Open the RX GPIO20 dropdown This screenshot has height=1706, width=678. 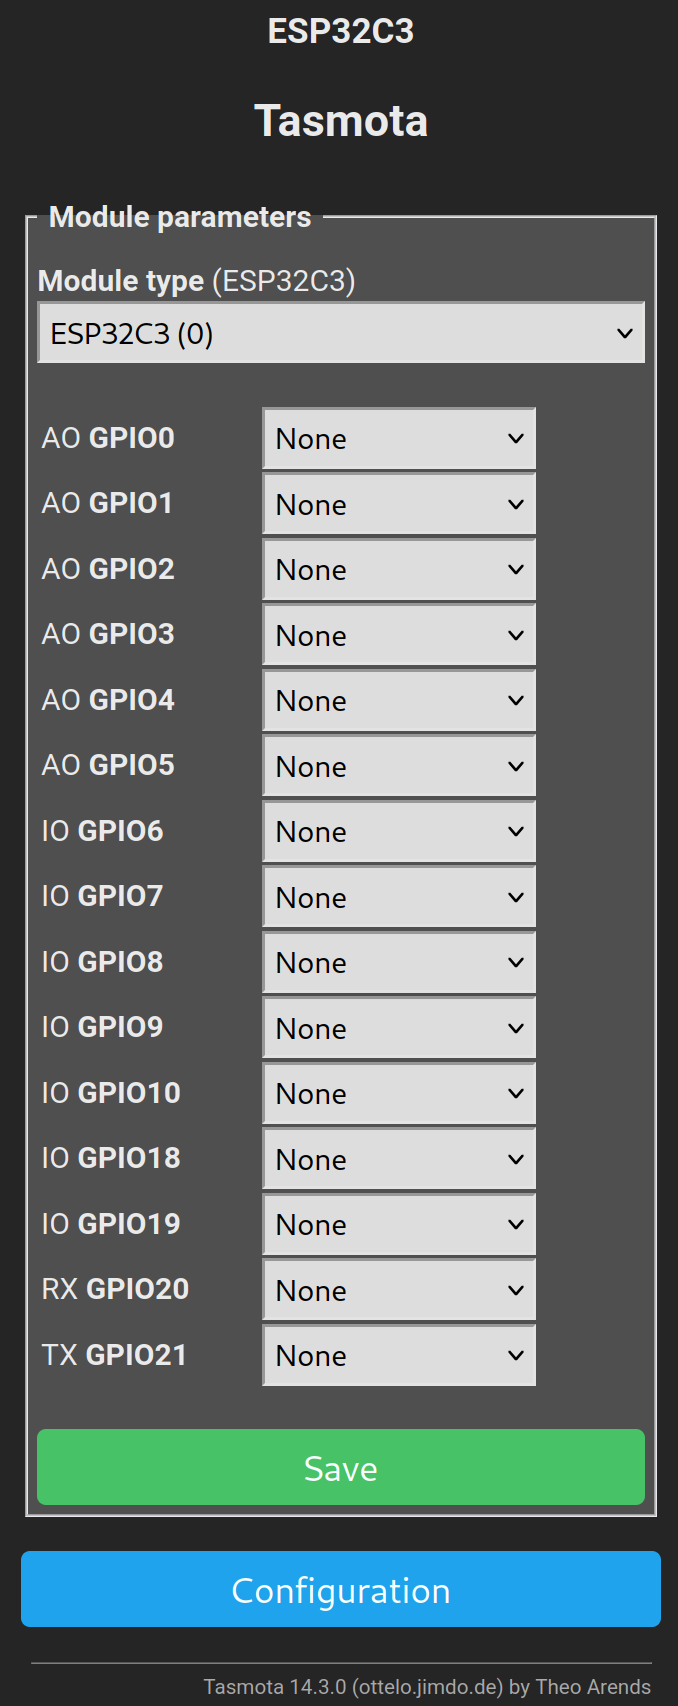click(399, 1290)
